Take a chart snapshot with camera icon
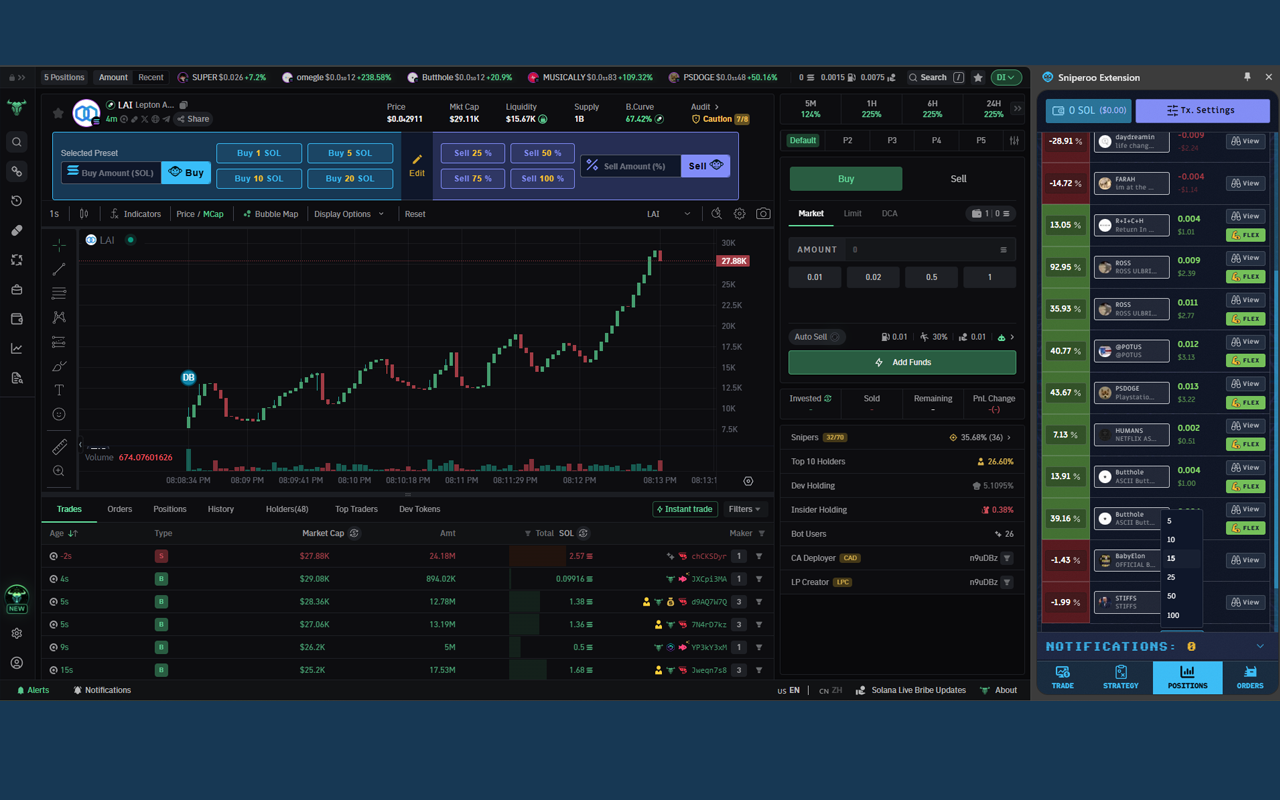The width and height of the screenshot is (1280, 800). coord(763,214)
